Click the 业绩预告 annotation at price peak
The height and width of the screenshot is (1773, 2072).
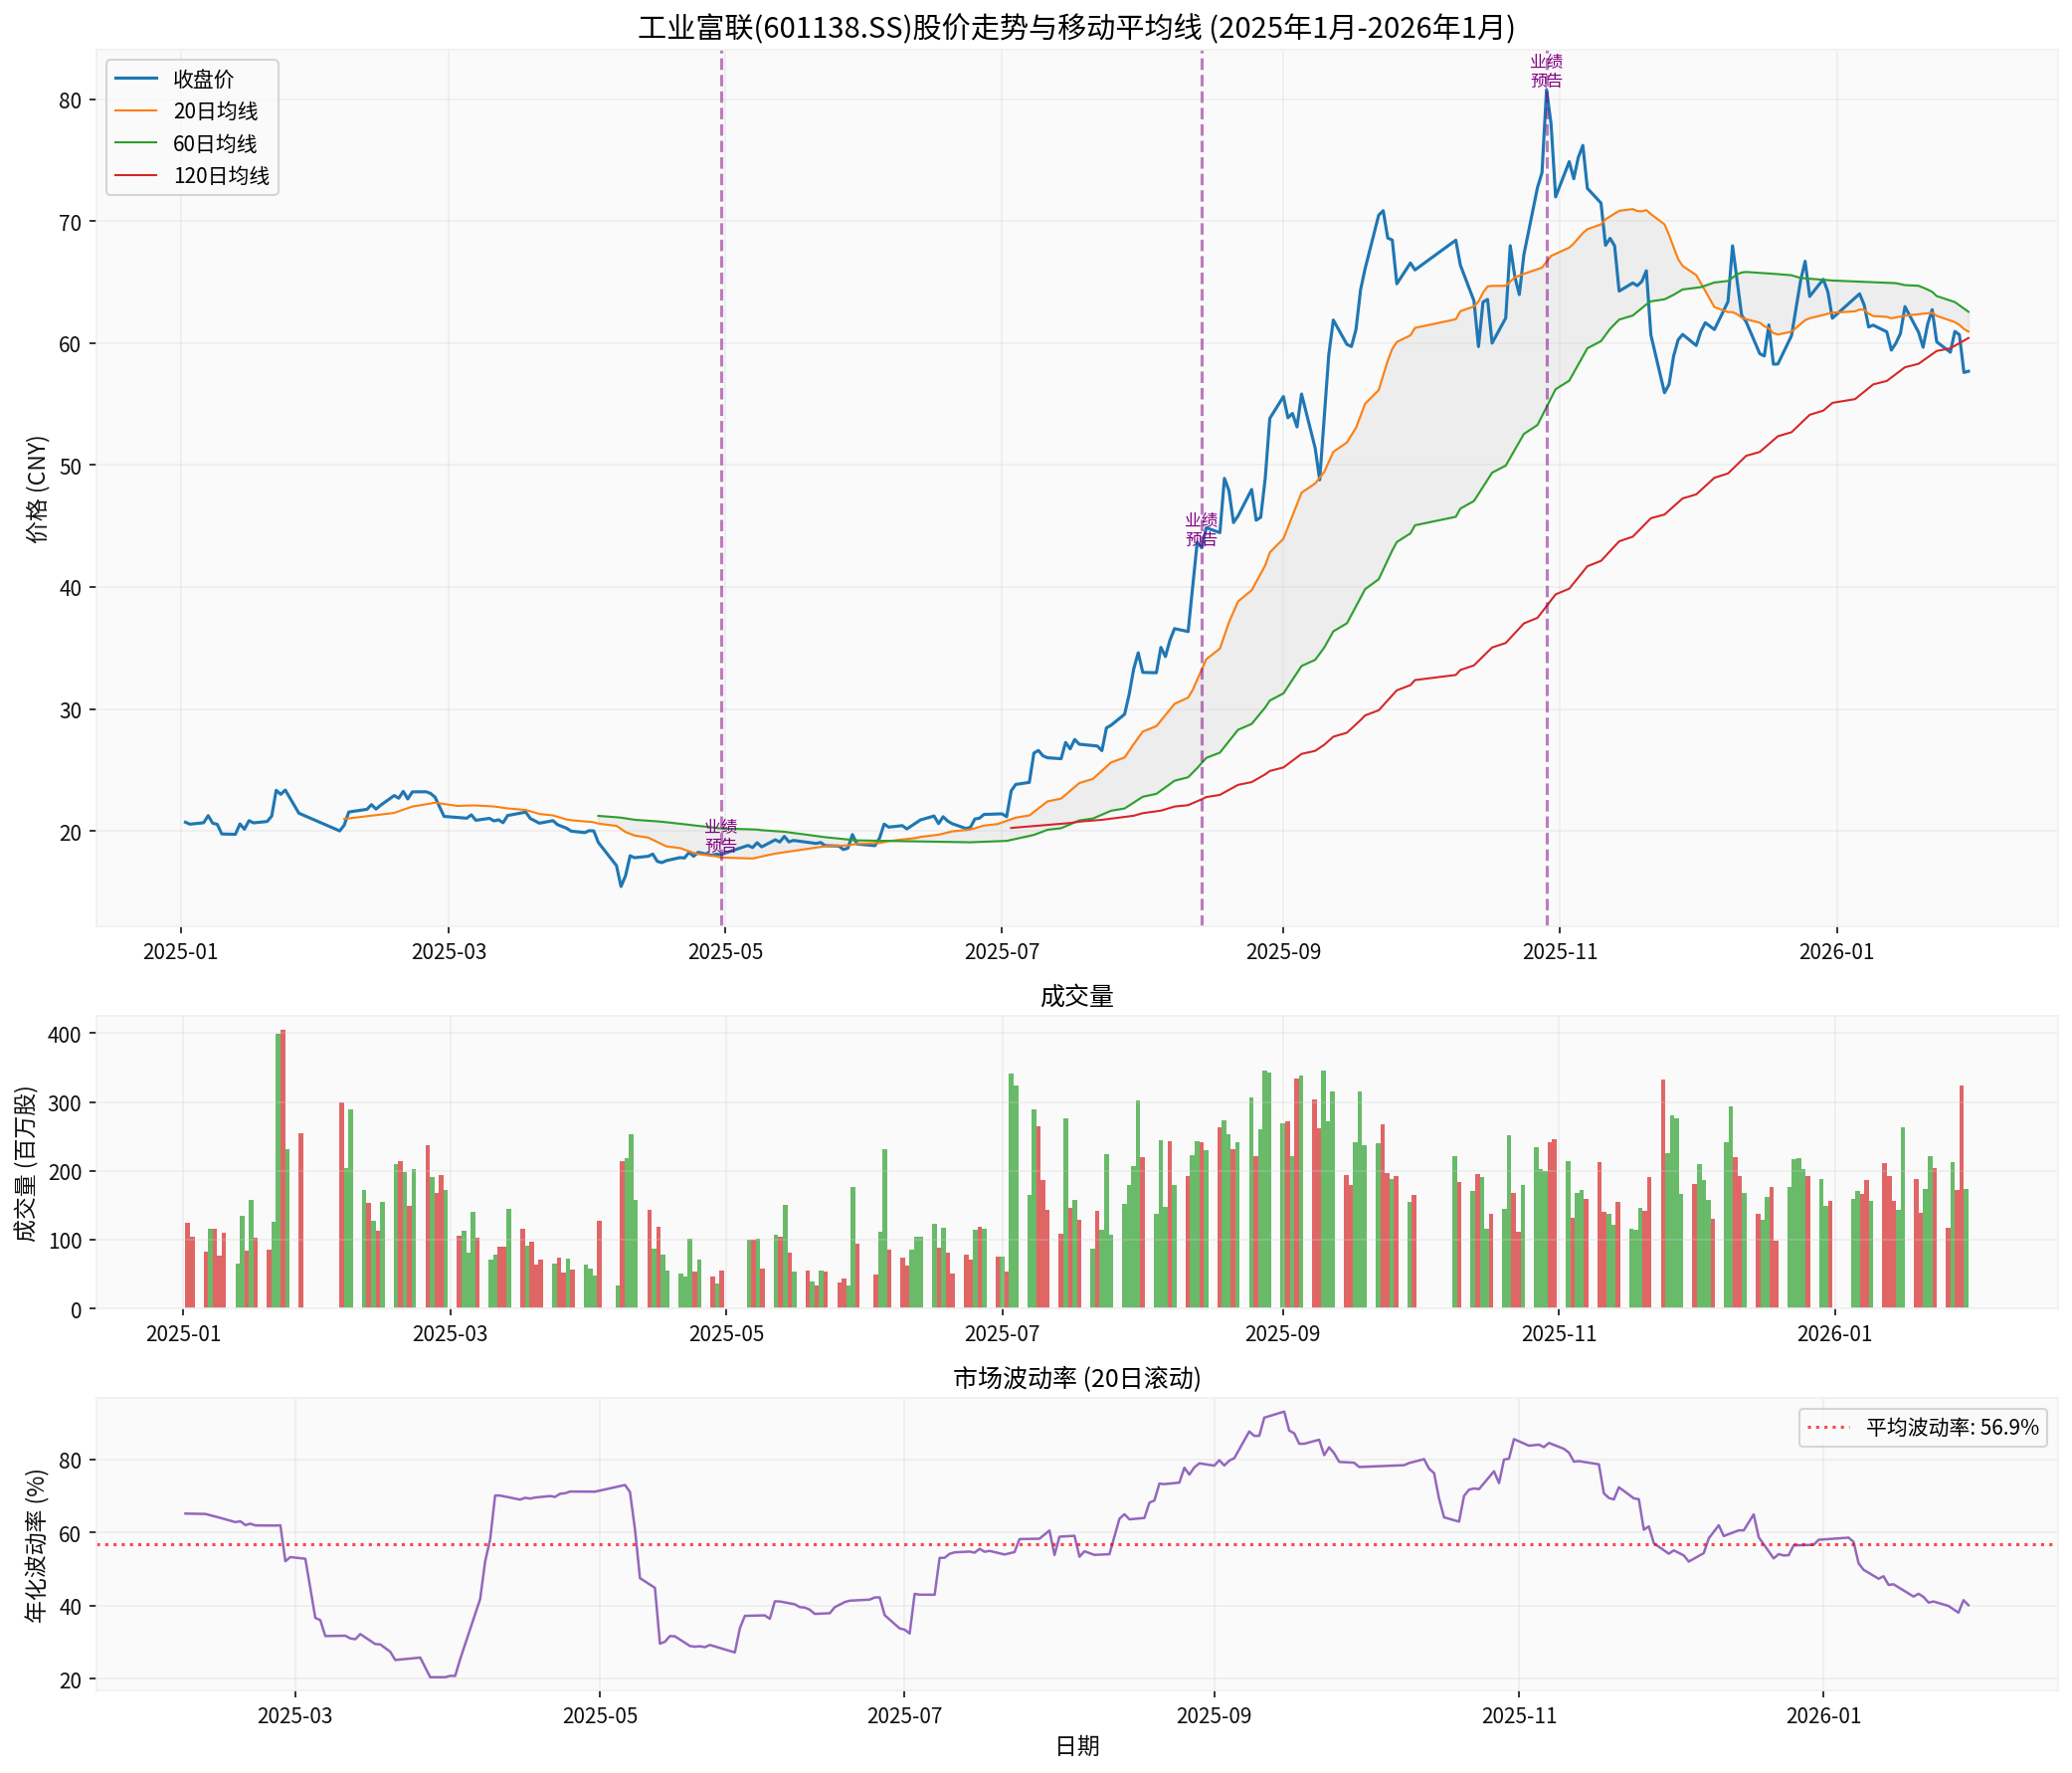coord(1546,72)
